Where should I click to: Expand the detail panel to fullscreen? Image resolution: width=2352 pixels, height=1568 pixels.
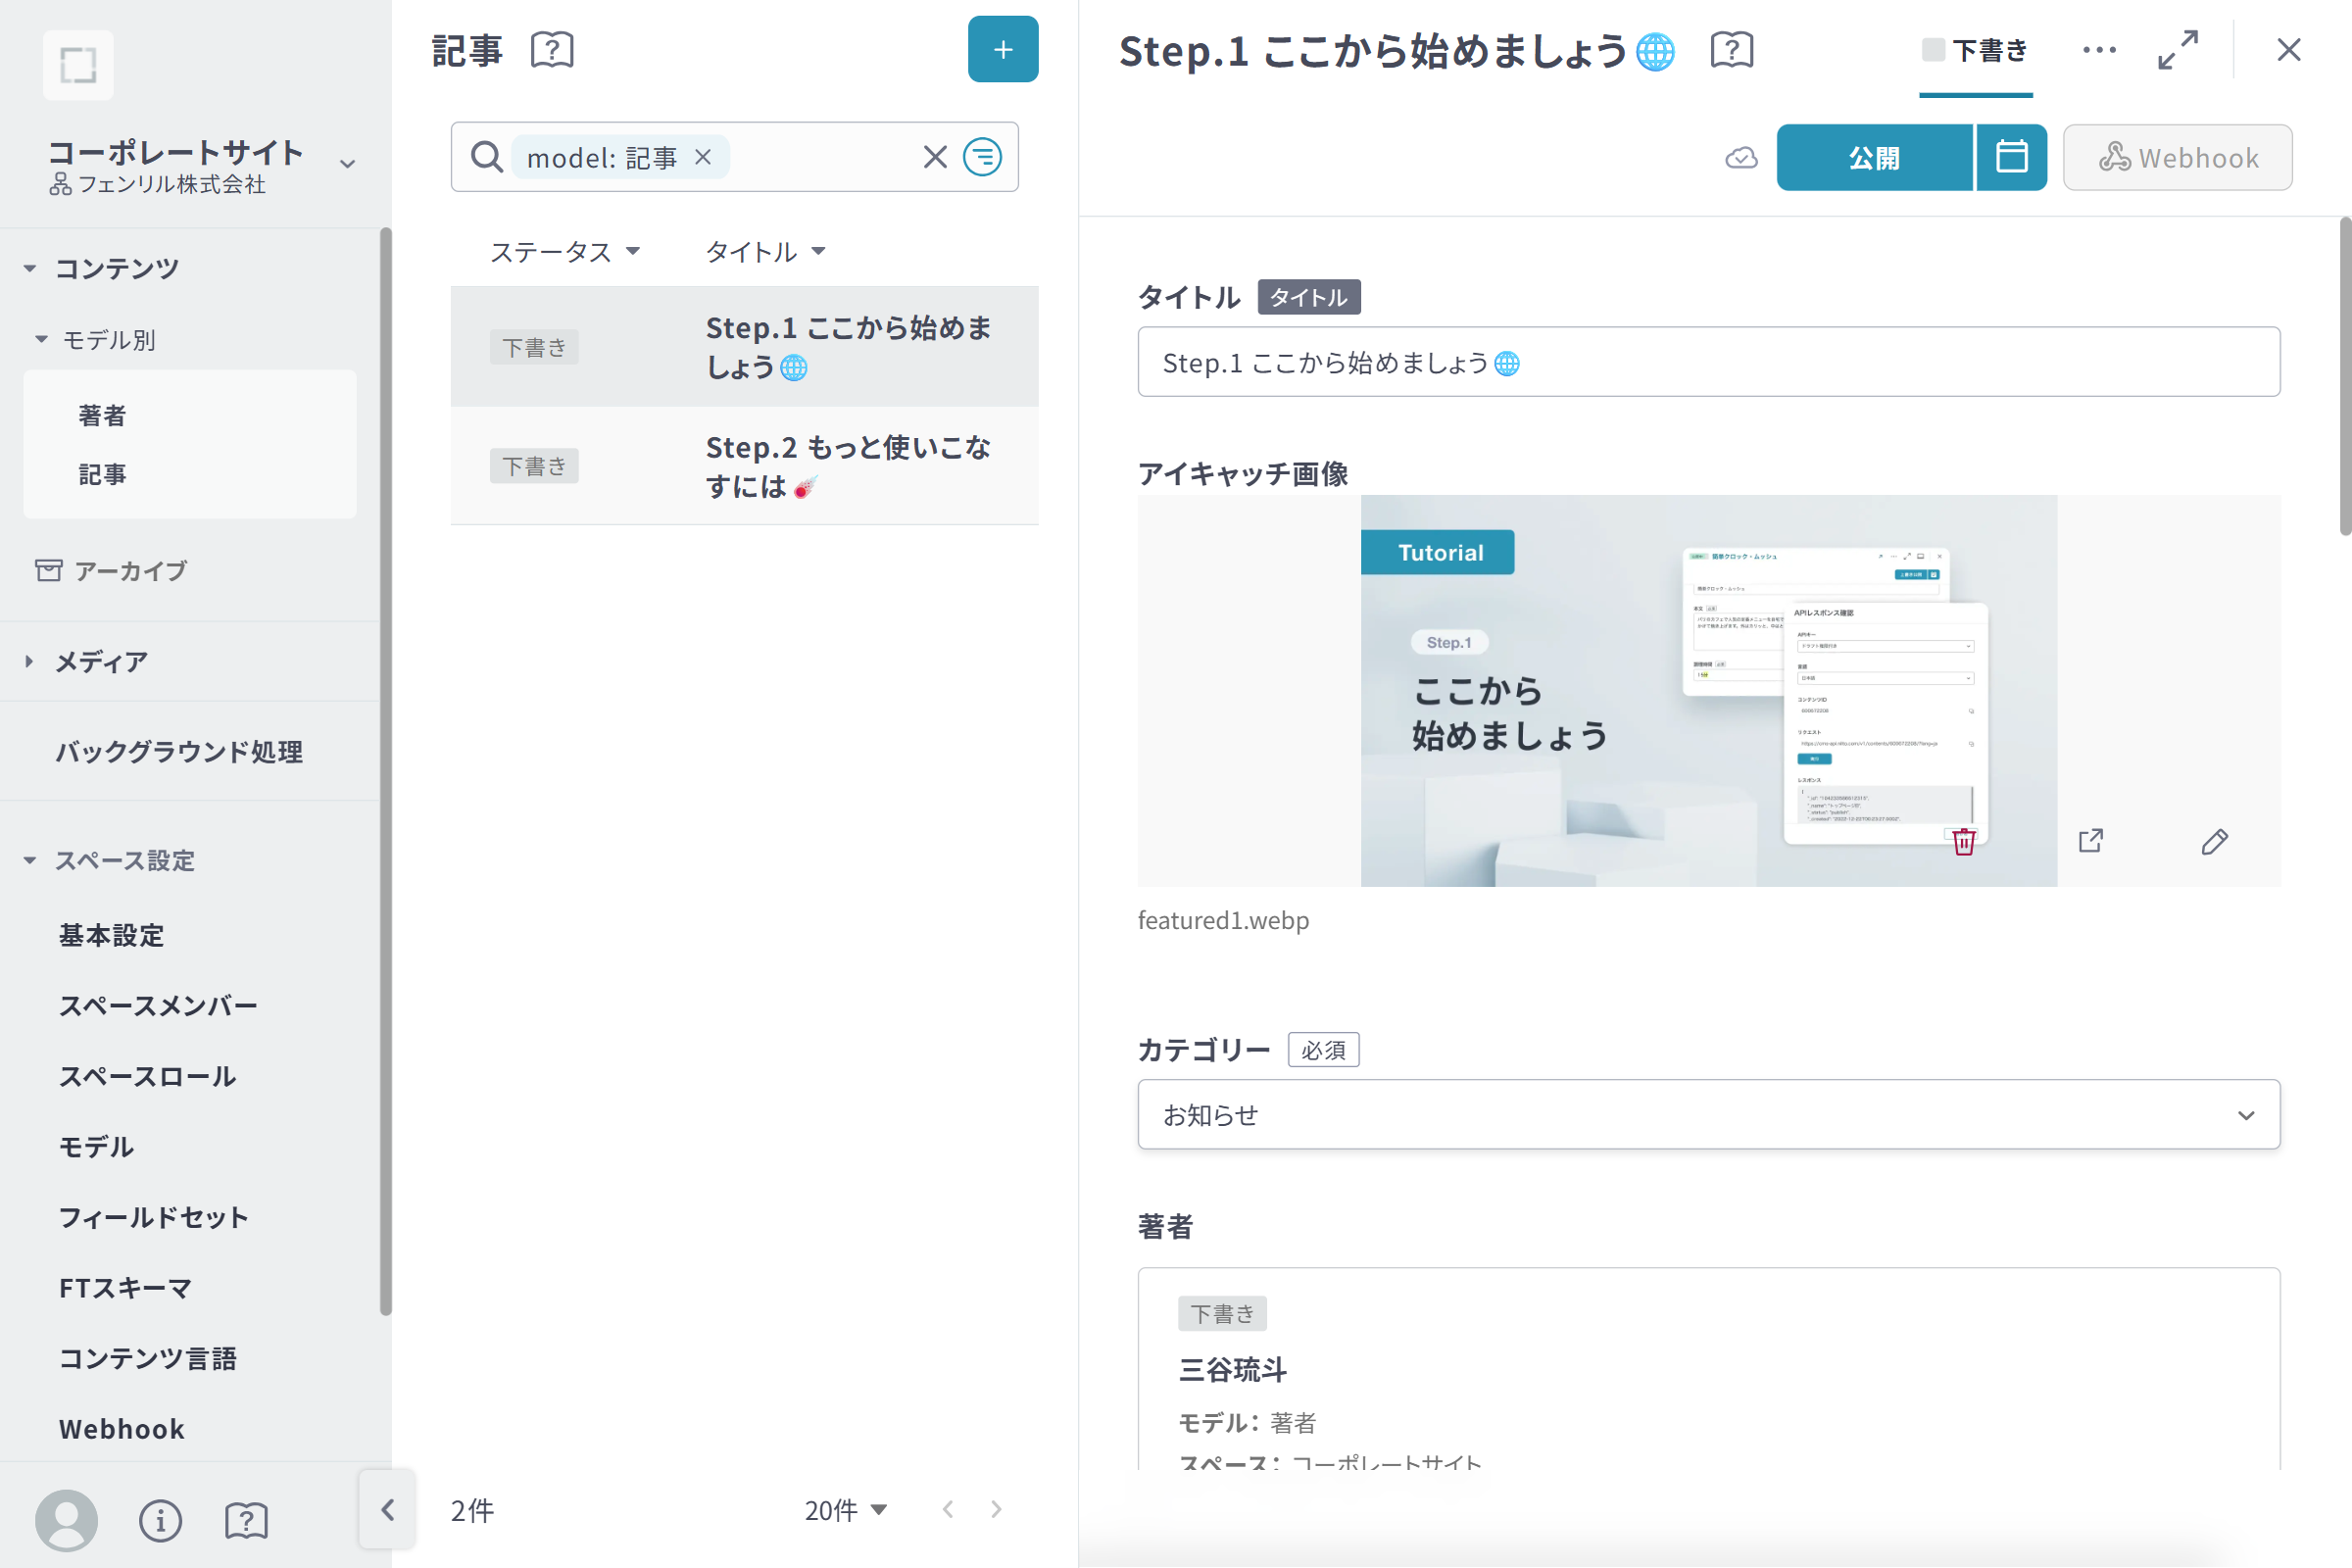pyautogui.click(x=2177, y=49)
